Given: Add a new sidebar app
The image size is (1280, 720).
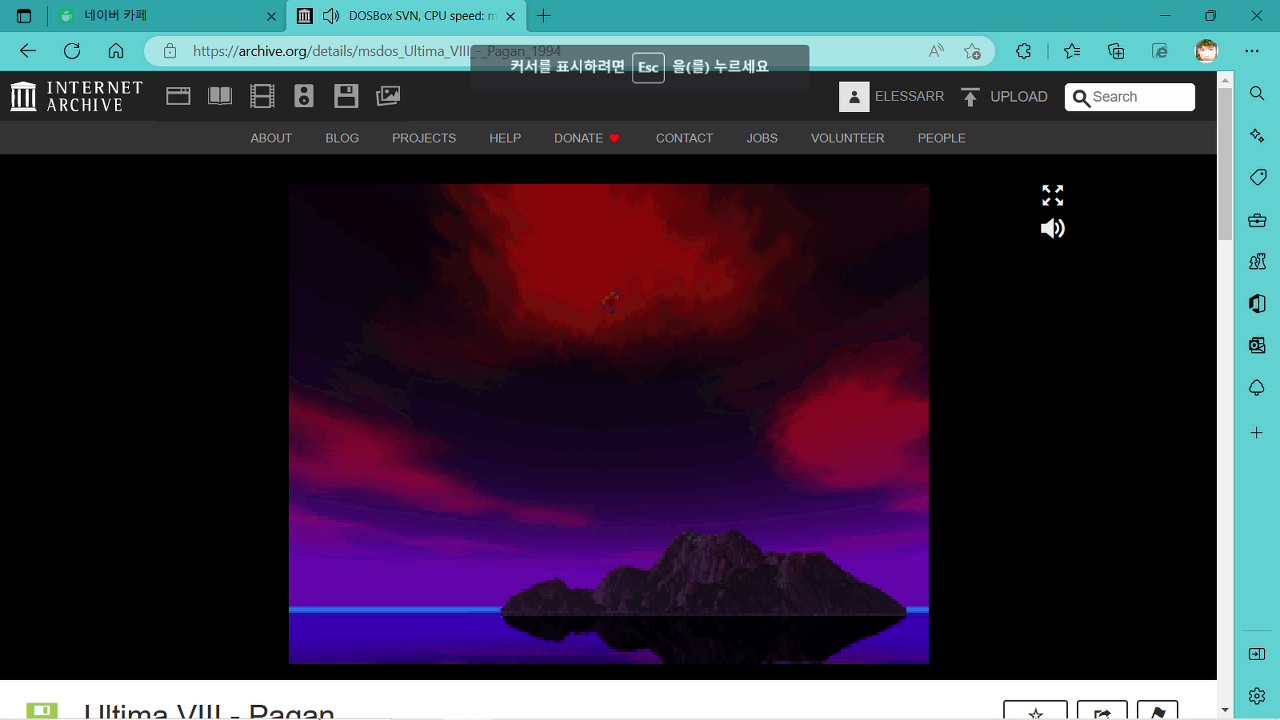Looking at the screenshot, I should [1257, 433].
